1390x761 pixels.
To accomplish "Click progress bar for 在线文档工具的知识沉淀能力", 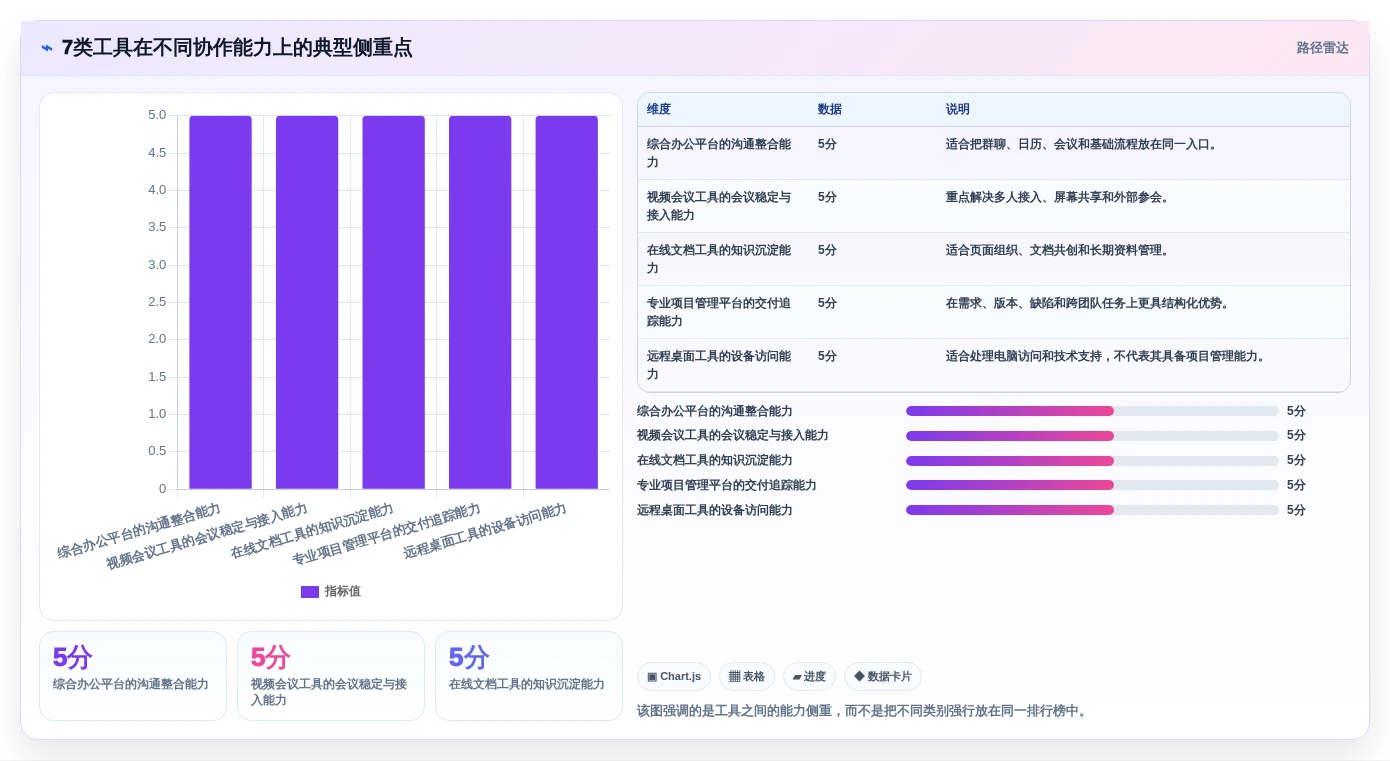I will [1092, 461].
